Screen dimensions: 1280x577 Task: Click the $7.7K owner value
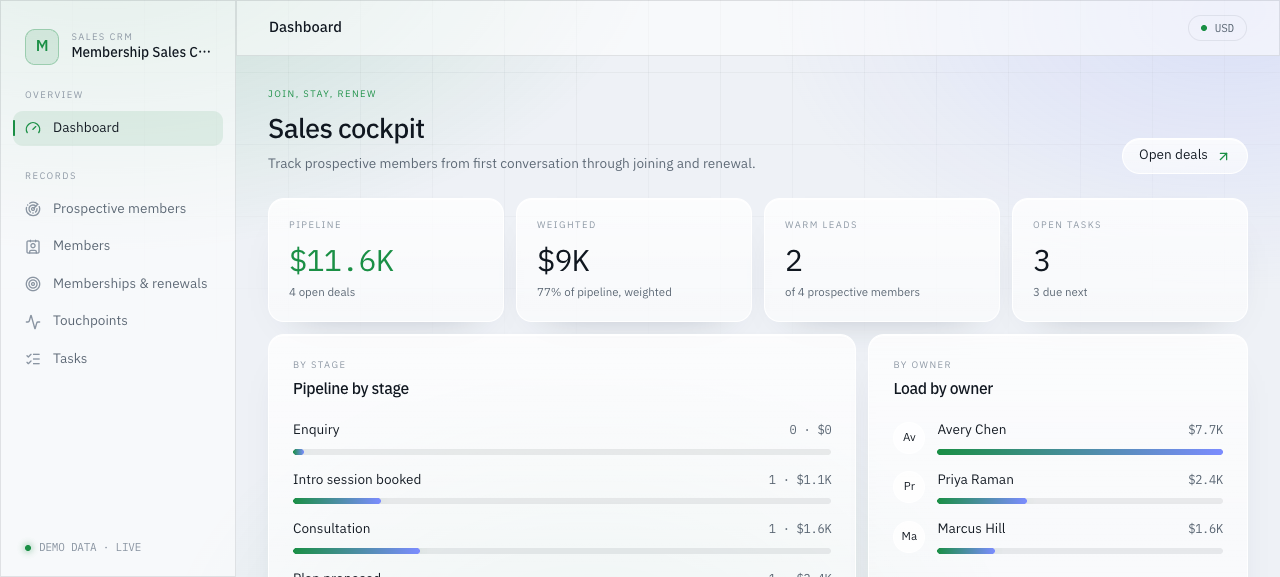[x=1206, y=430]
